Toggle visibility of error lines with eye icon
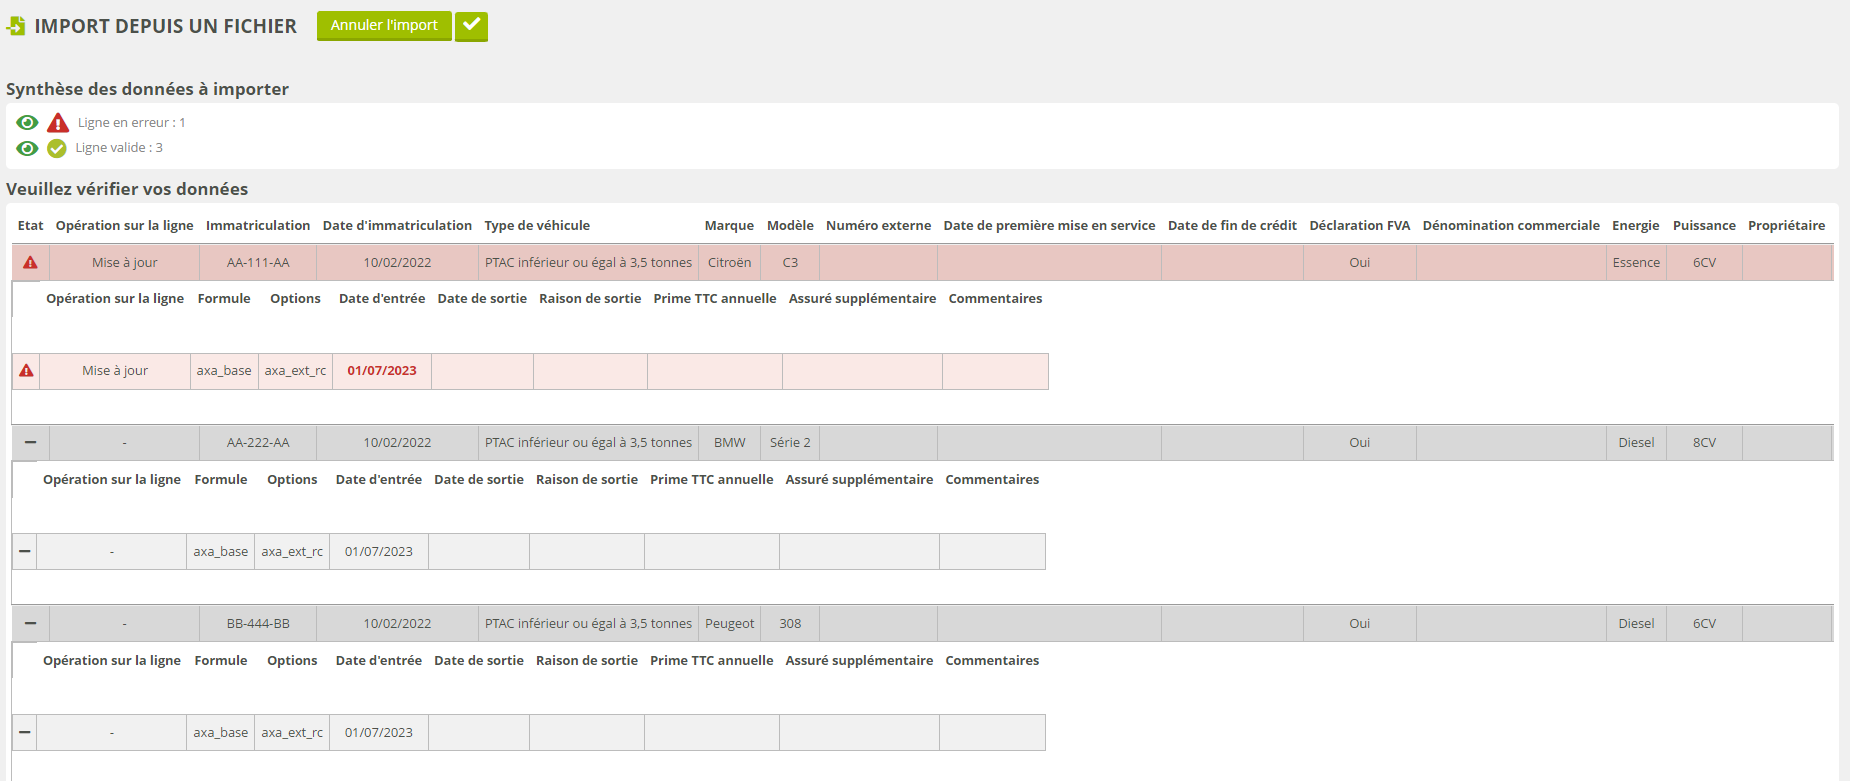 (x=27, y=123)
